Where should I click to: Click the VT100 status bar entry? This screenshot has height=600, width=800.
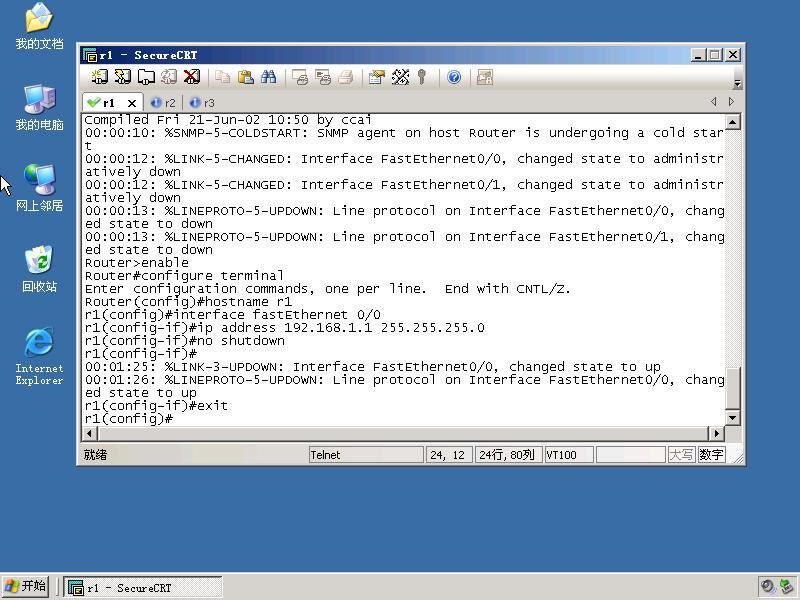[x=568, y=455]
